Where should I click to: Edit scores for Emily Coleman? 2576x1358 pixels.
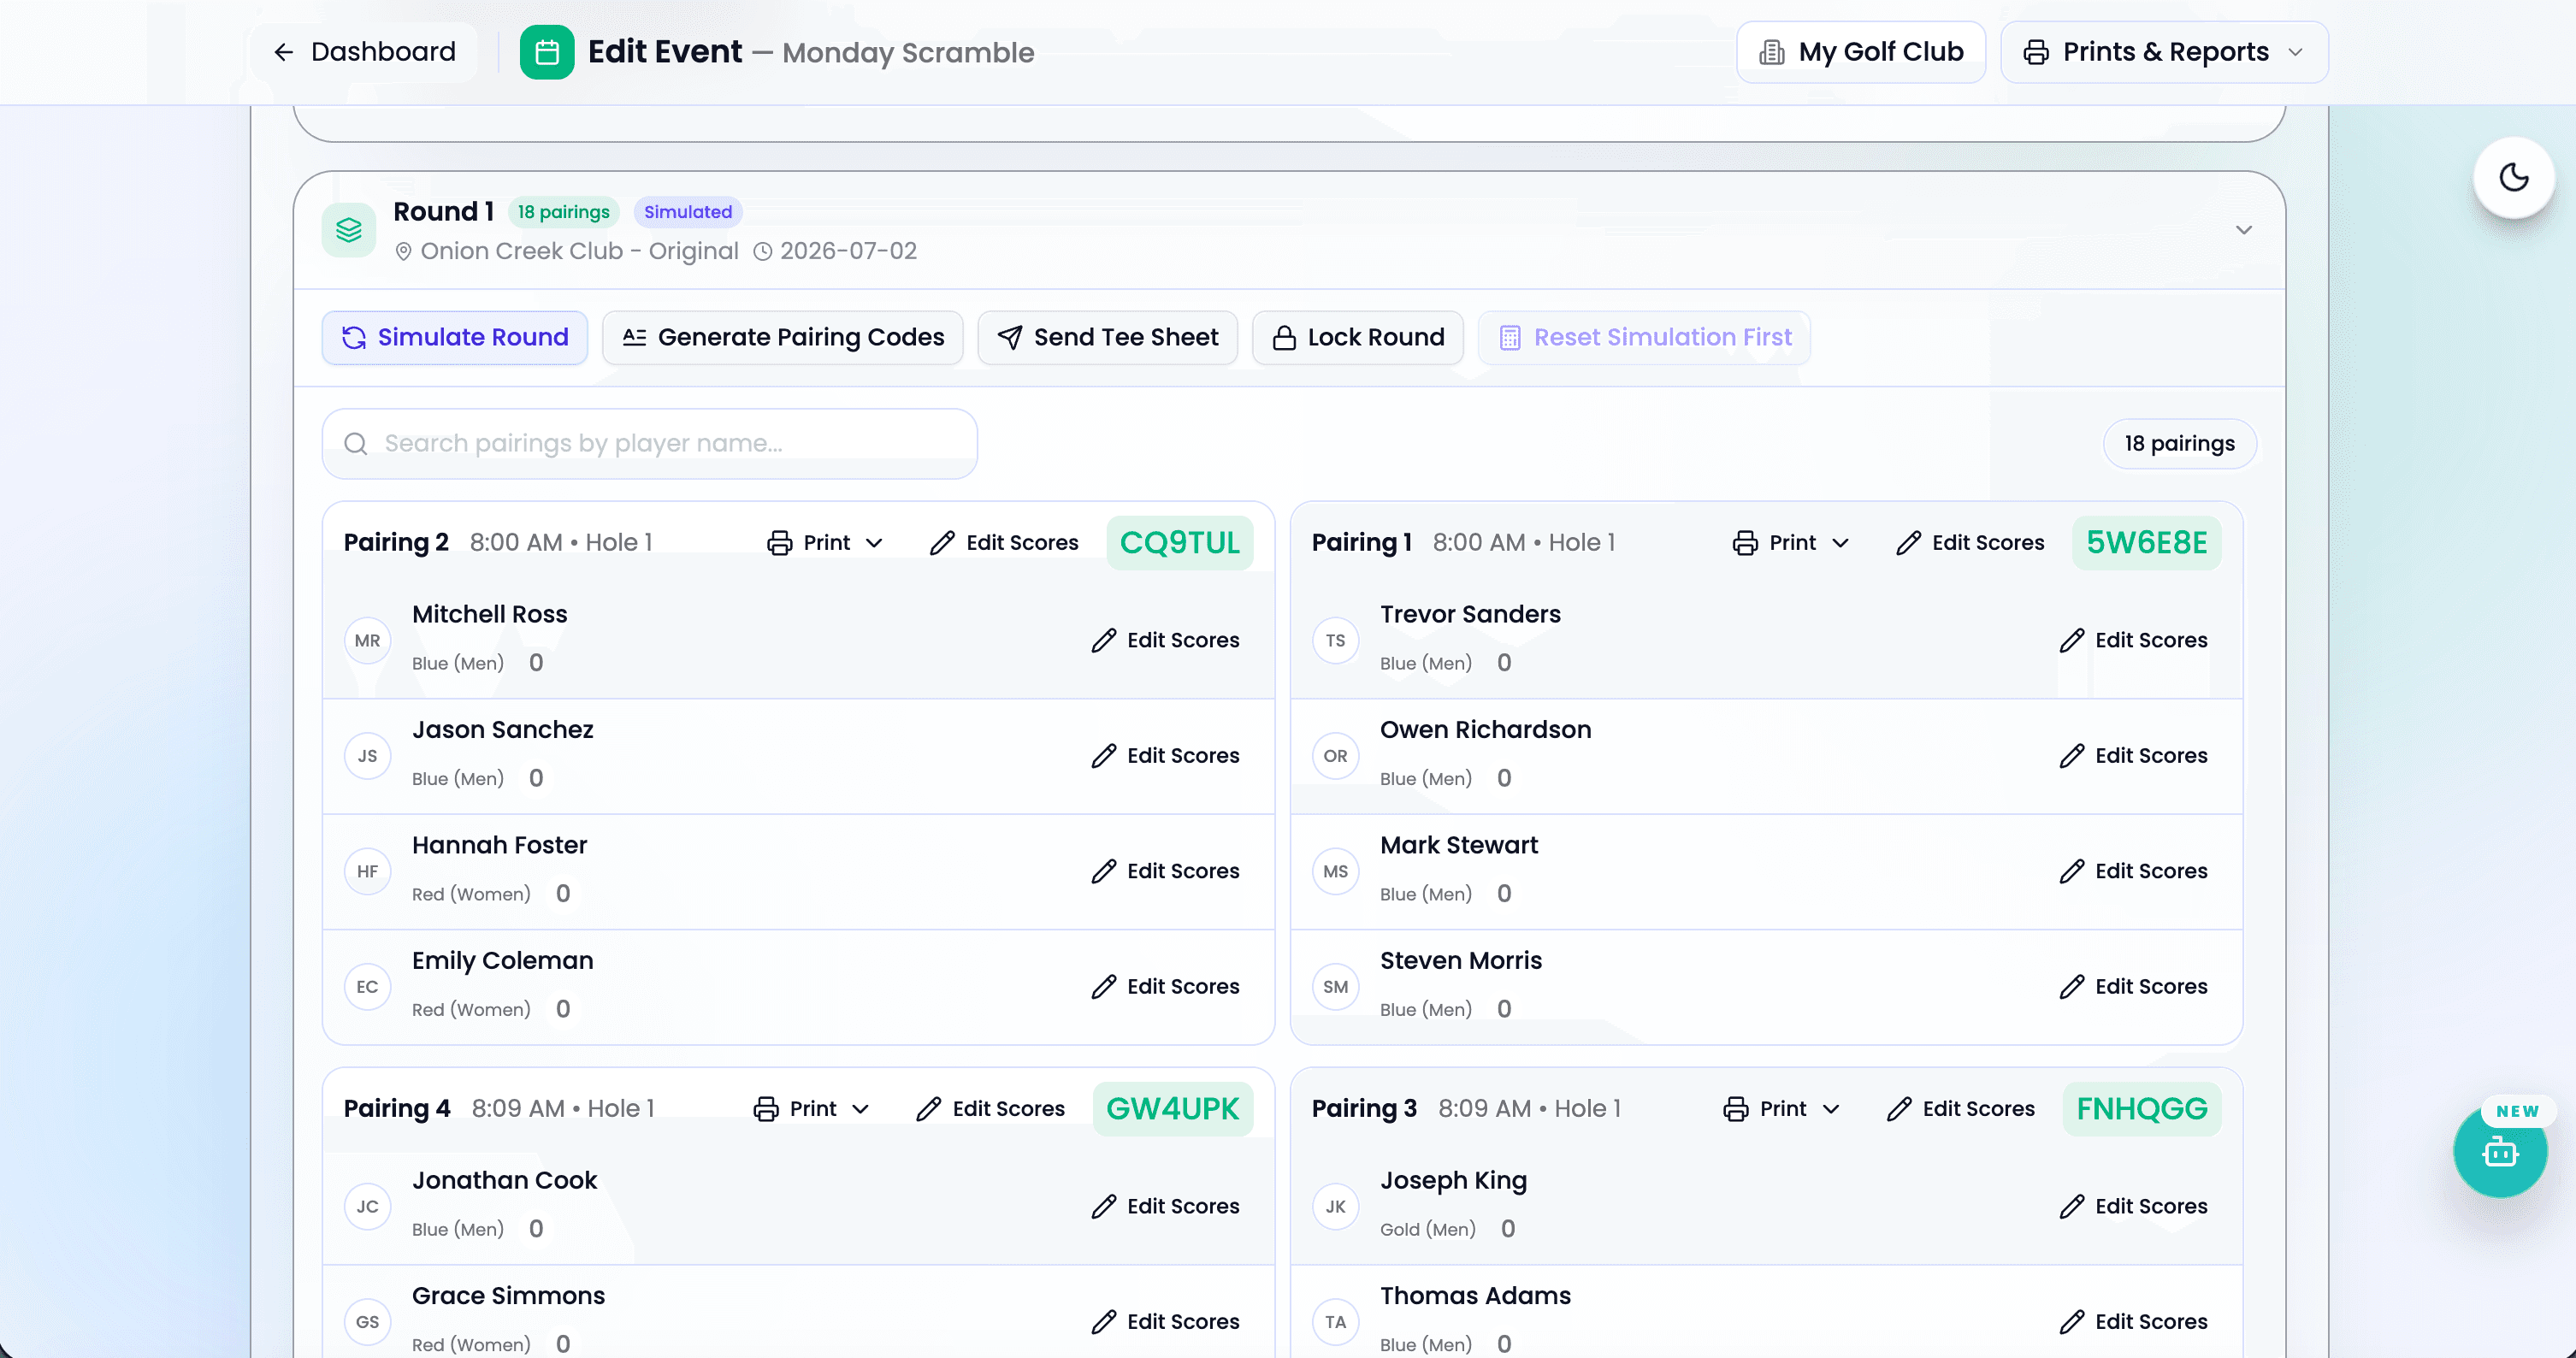pyautogui.click(x=1166, y=987)
